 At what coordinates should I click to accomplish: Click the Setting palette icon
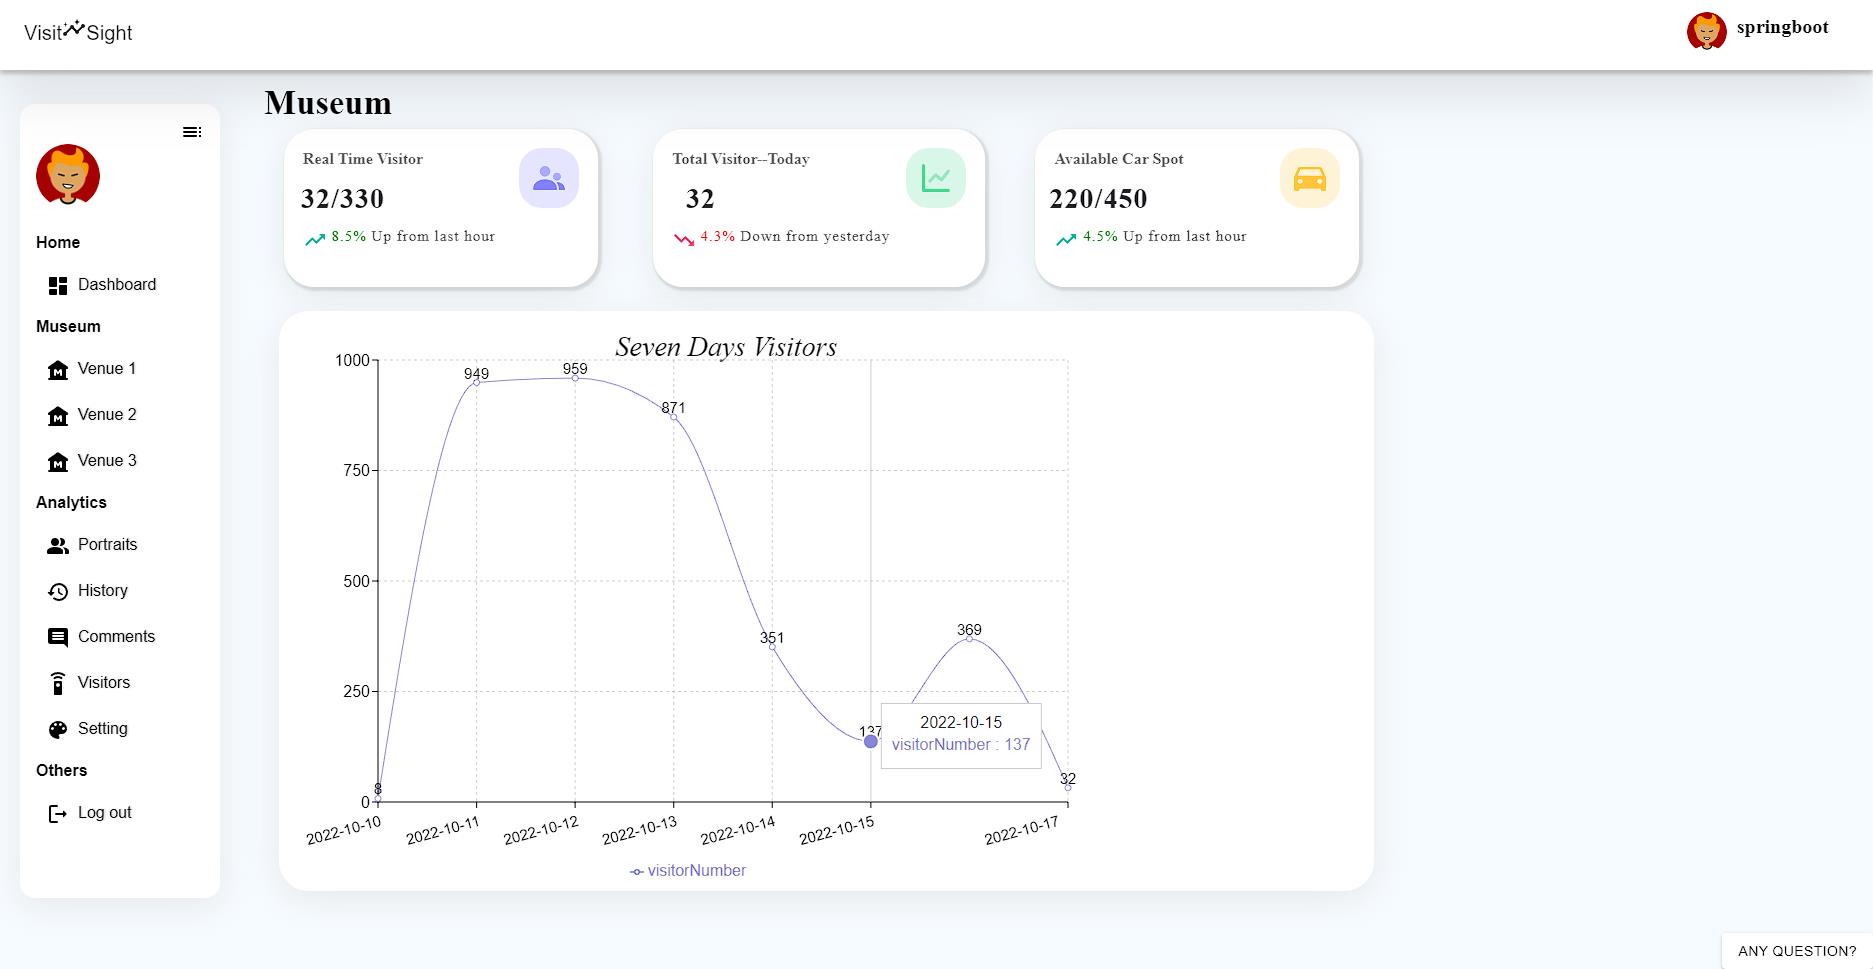pos(57,728)
